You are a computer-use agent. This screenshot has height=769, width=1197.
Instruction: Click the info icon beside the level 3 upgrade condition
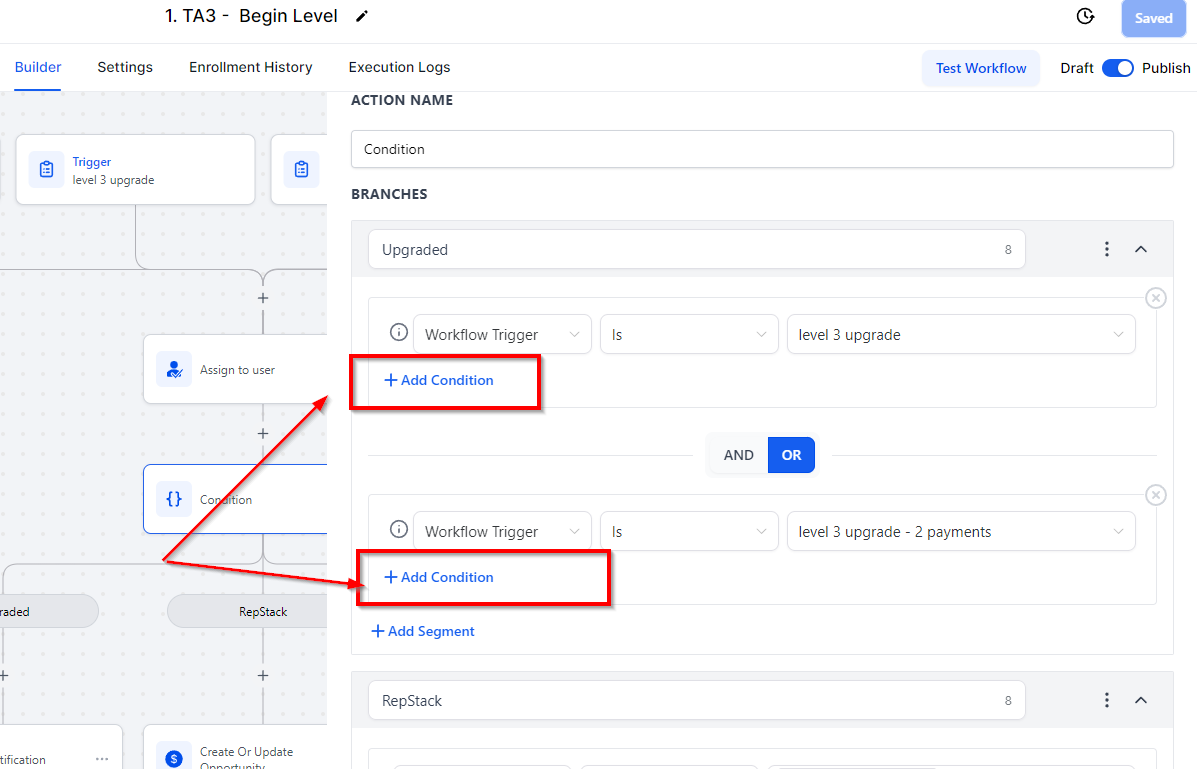click(398, 332)
